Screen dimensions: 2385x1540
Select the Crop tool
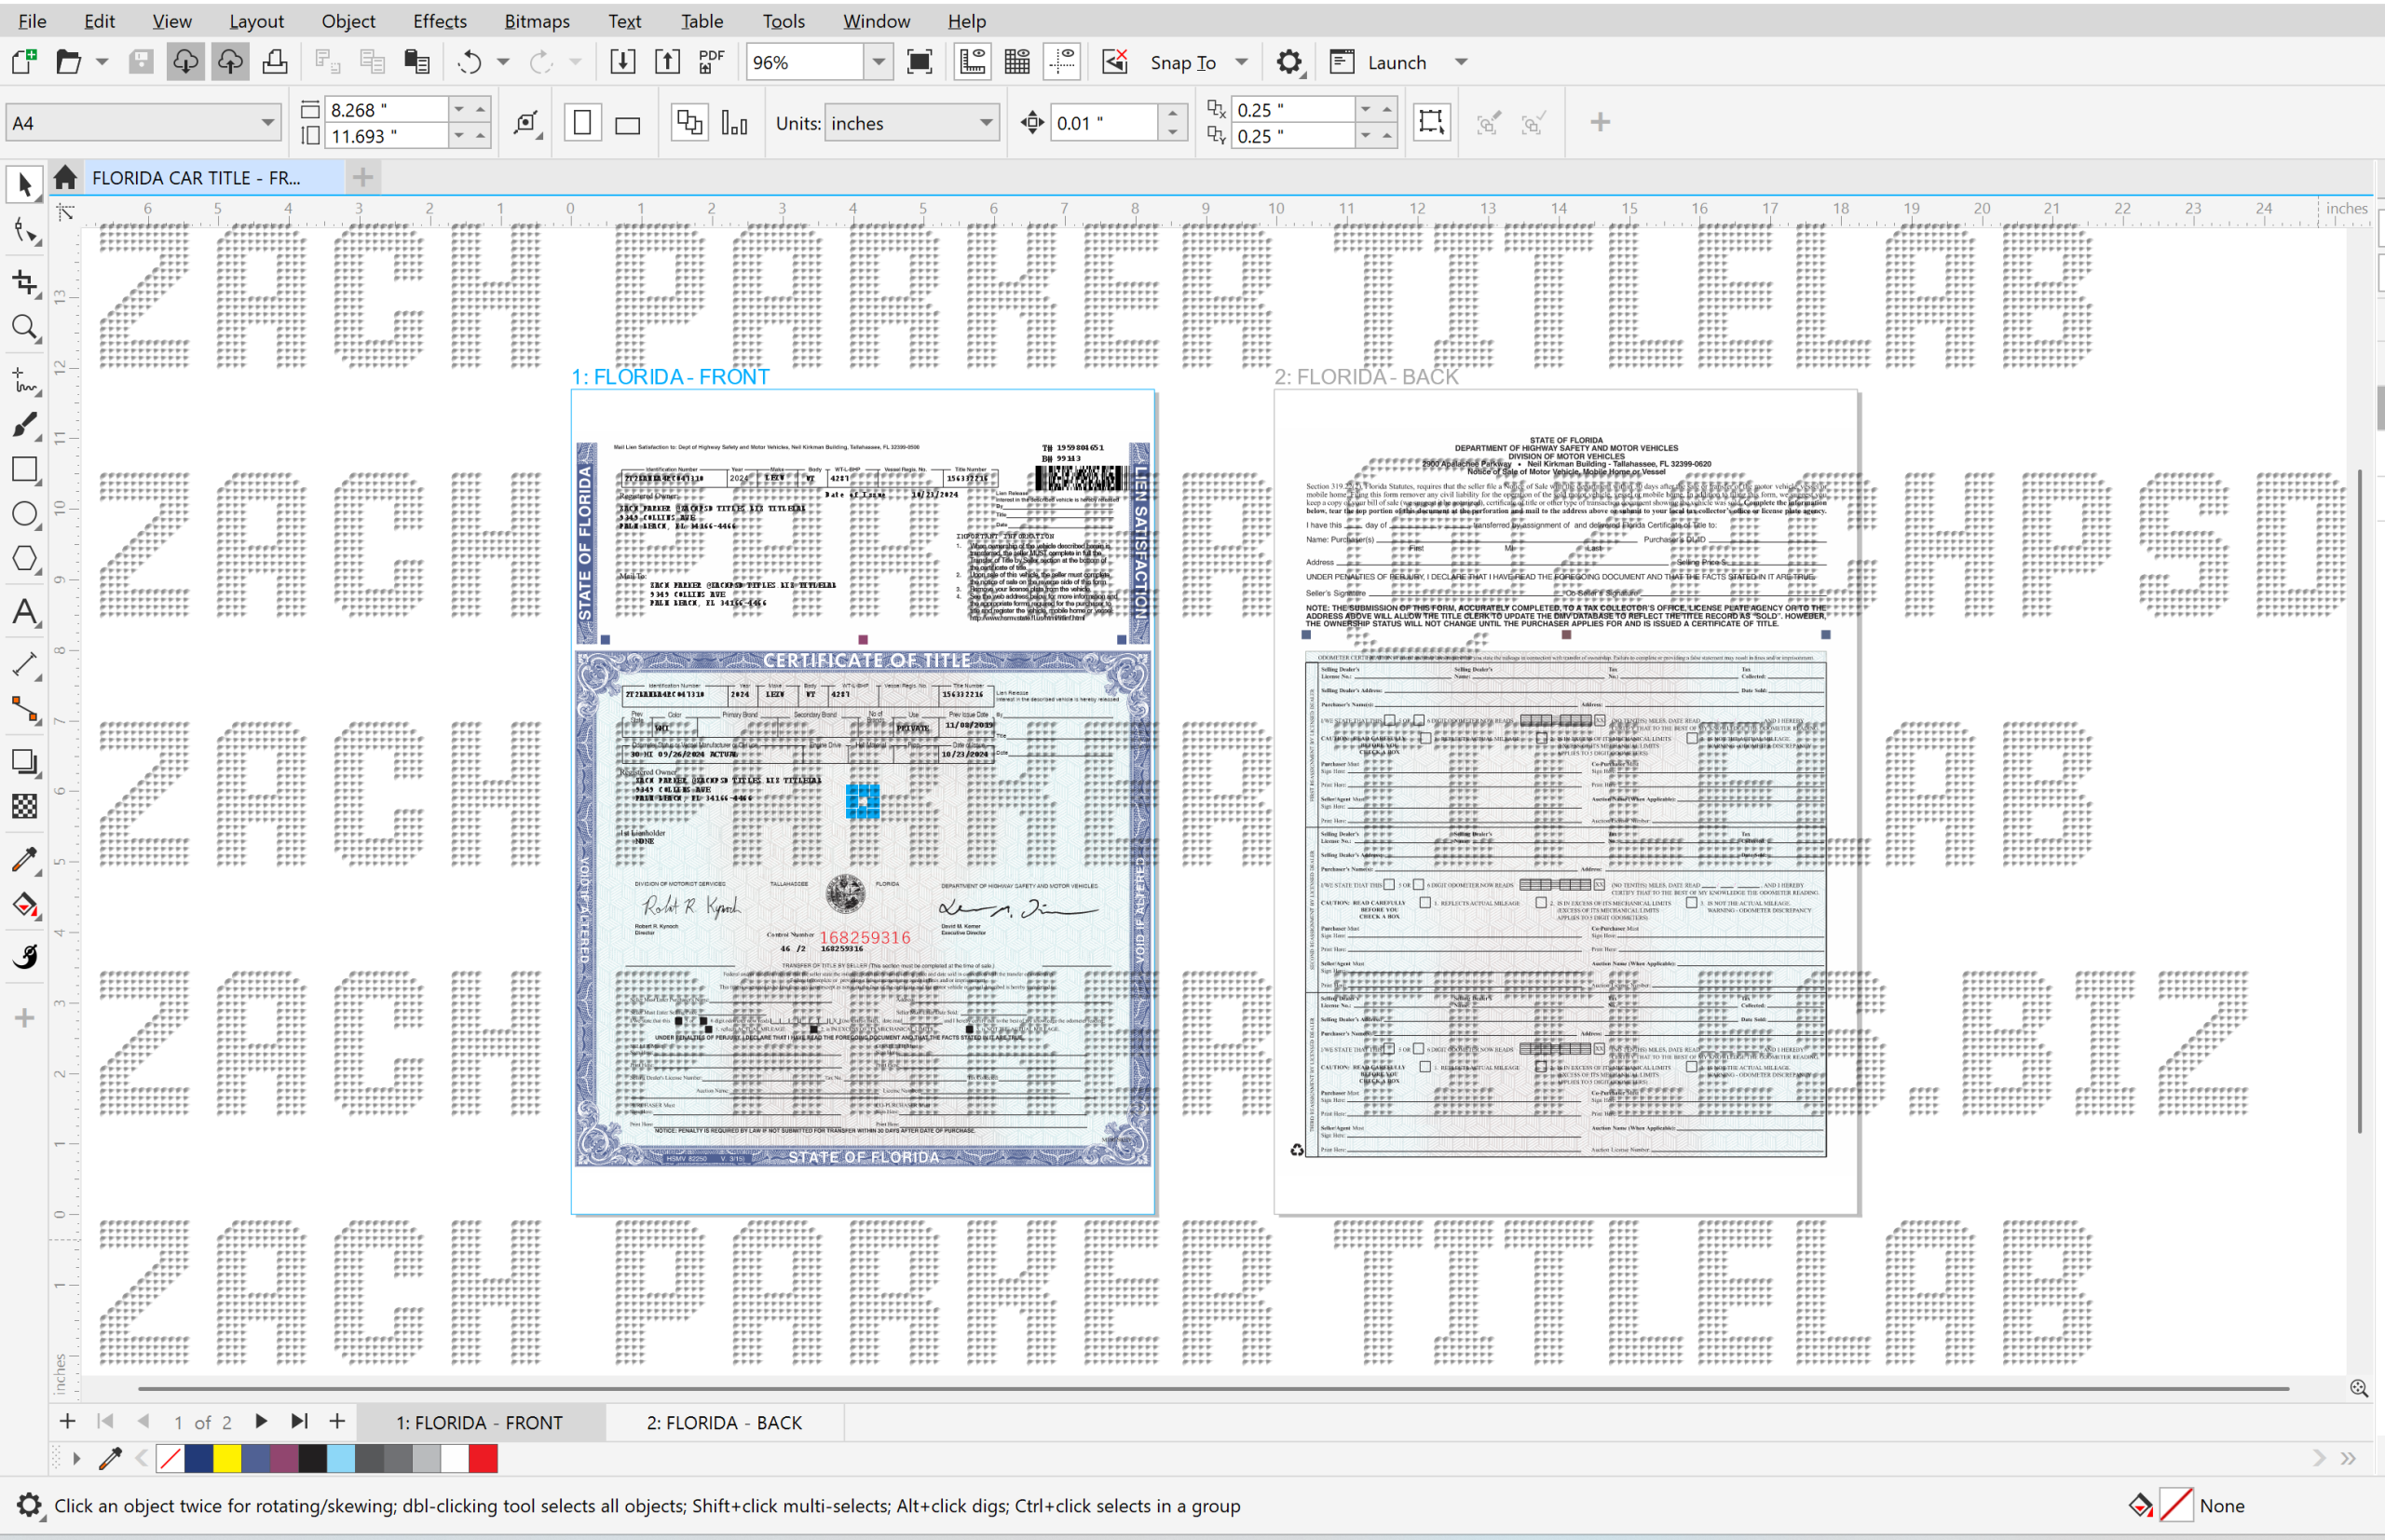point(25,282)
